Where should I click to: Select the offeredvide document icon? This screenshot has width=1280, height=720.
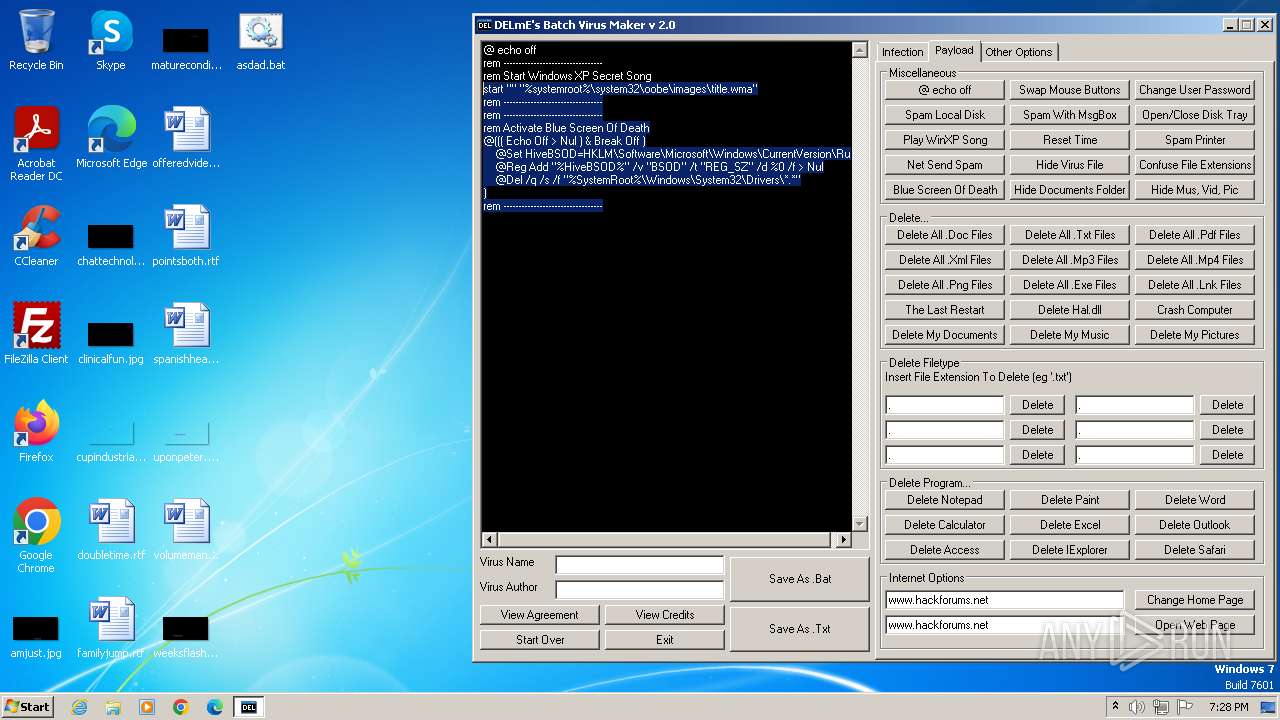point(186,138)
